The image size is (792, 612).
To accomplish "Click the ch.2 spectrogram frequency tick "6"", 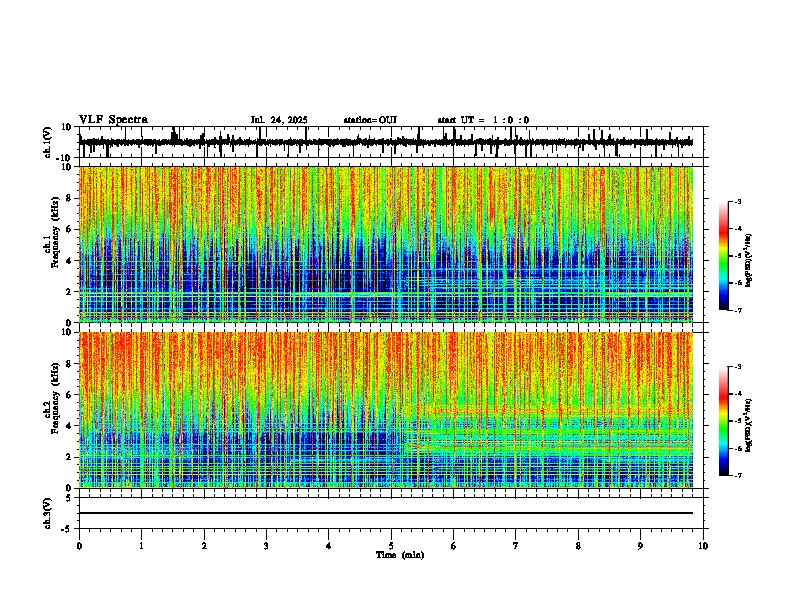I will point(70,394).
